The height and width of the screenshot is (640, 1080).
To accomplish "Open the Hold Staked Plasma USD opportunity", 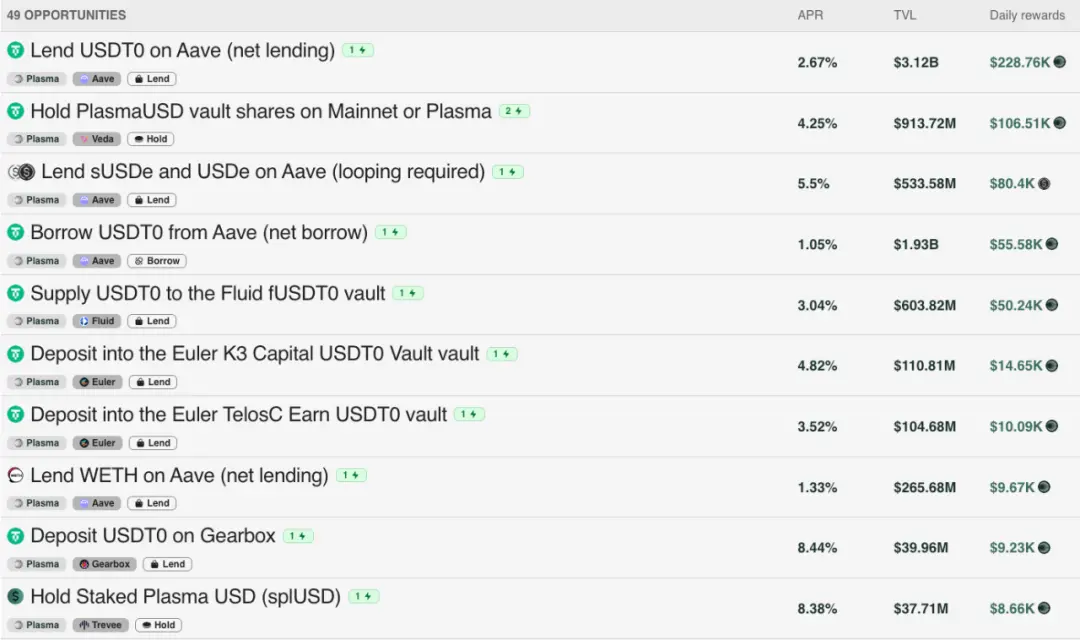I will tap(180, 596).
